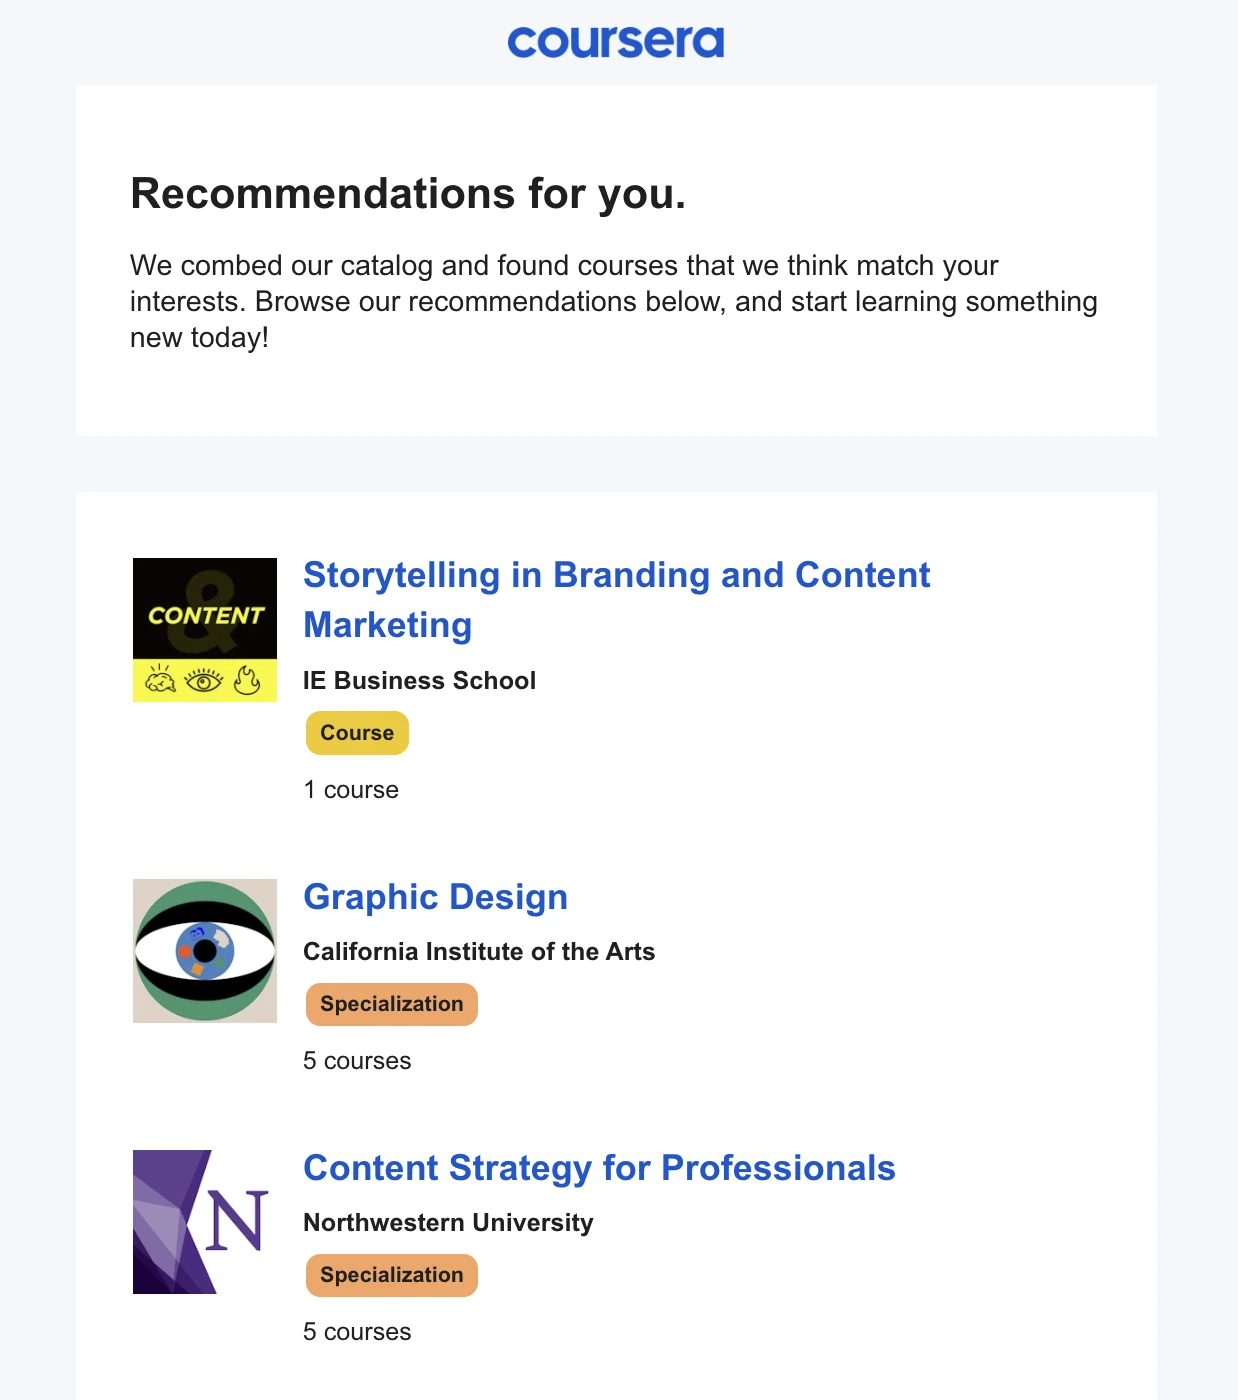Click the brain icon in the Storytelling thumbnail
The height and width of the screenshot is (1400, 1238).
pyautogui.click(x=160, y=681)
